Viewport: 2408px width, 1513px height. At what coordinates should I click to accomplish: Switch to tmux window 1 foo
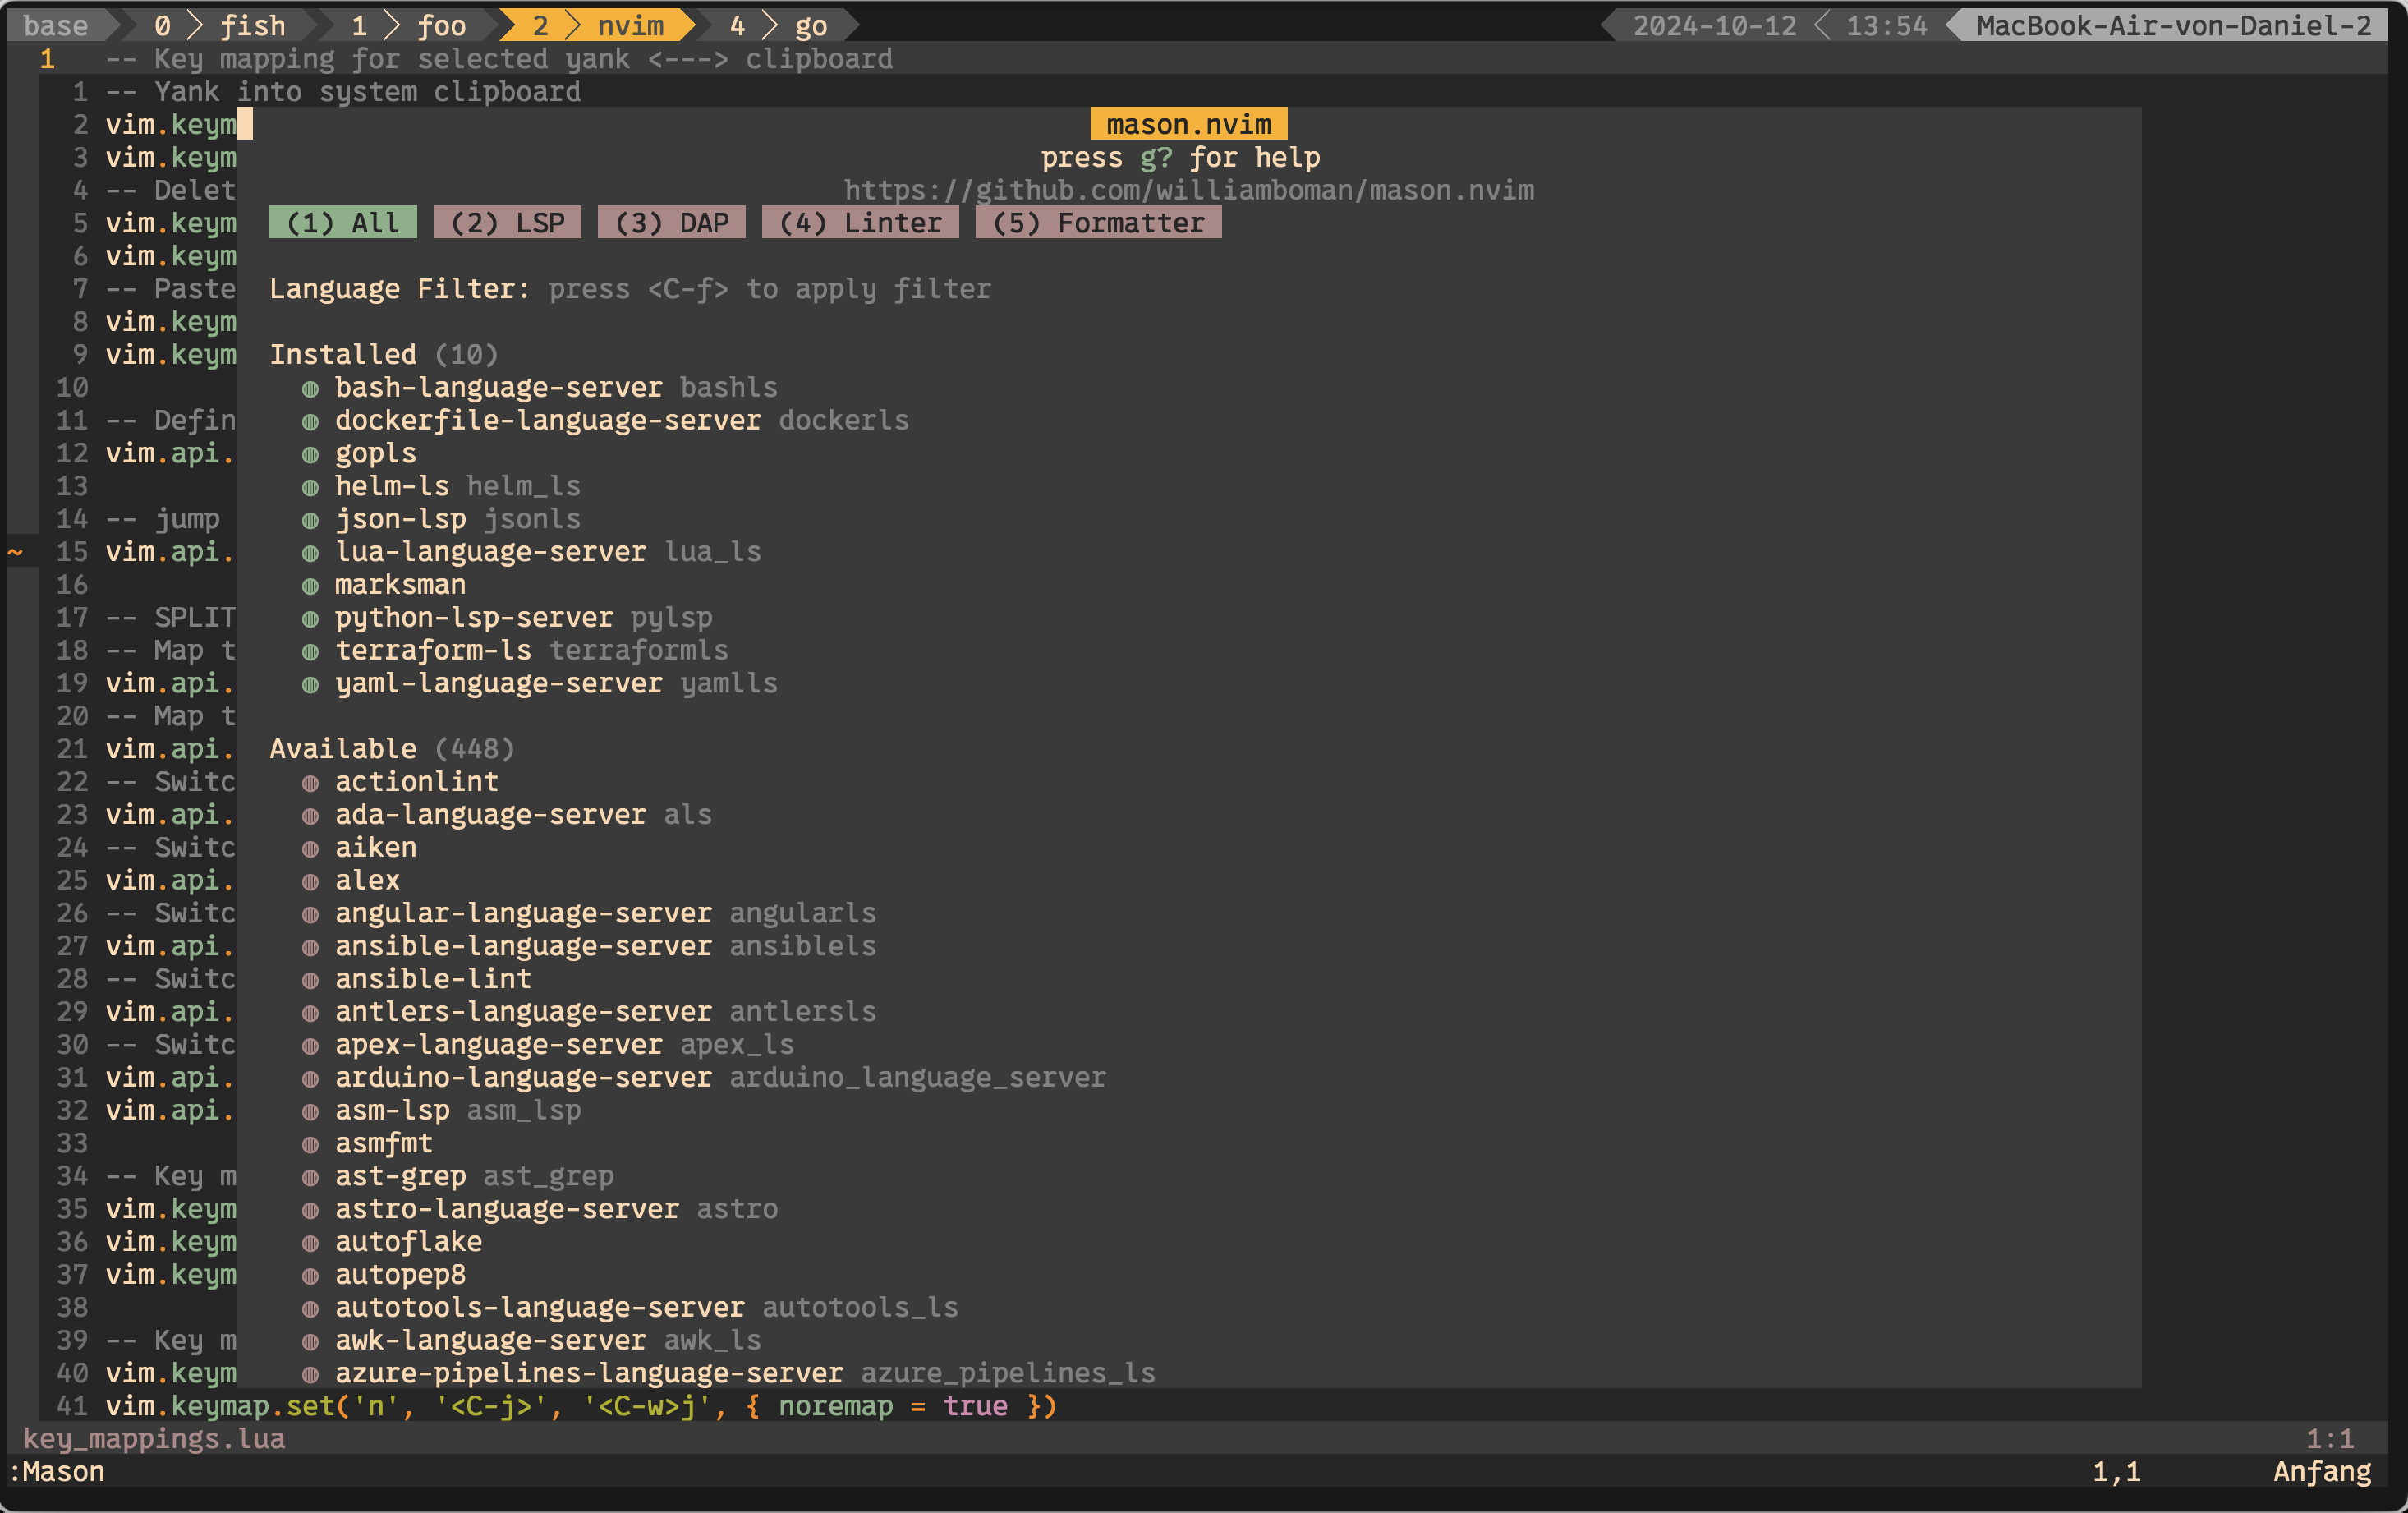[409, 25]
